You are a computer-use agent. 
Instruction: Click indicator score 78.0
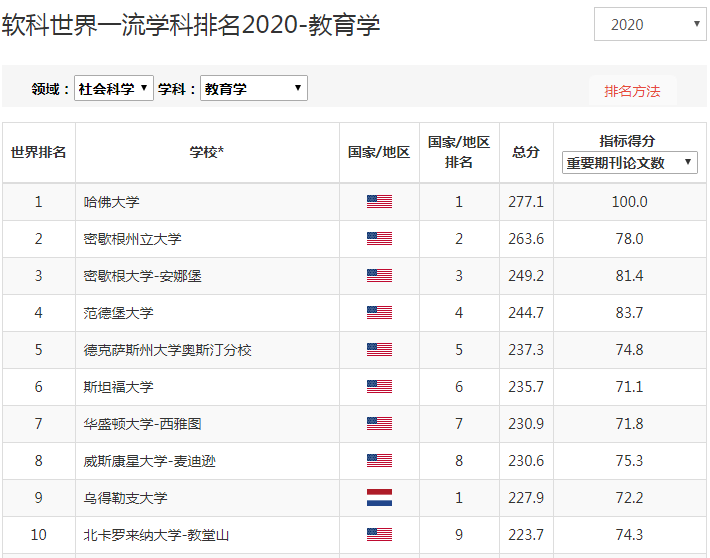point(629,239)
